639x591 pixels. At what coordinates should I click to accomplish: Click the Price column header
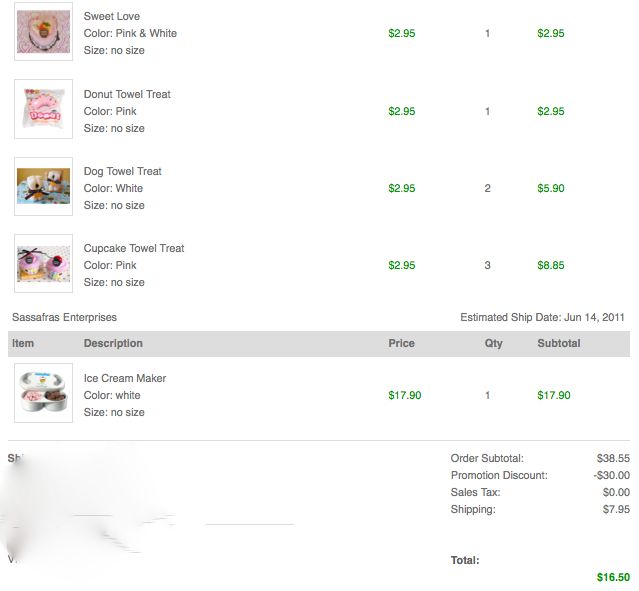click(401, 343)
